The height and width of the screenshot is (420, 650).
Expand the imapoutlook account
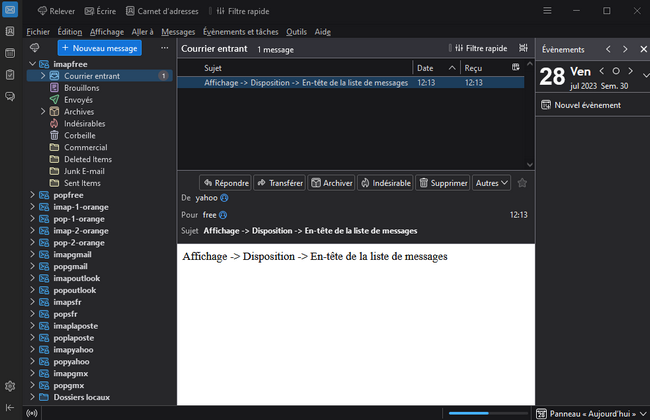click(x=32, y=278)
